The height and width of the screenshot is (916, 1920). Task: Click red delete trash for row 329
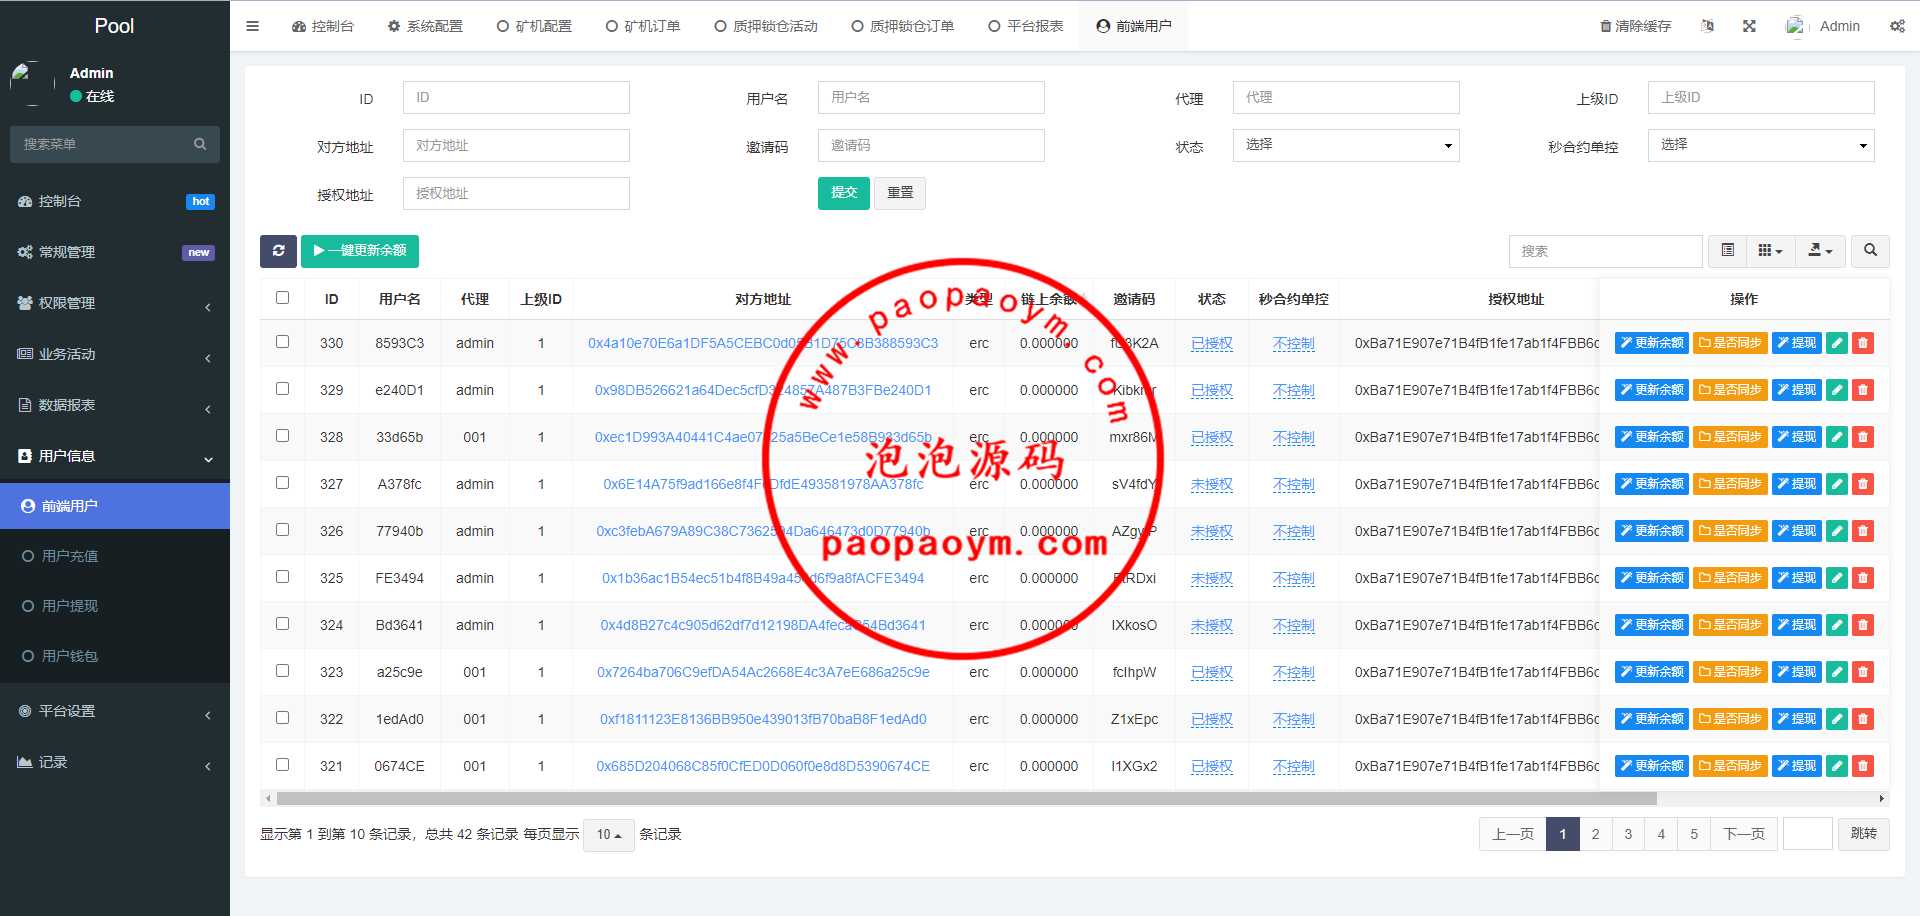tap(1863, 390)
